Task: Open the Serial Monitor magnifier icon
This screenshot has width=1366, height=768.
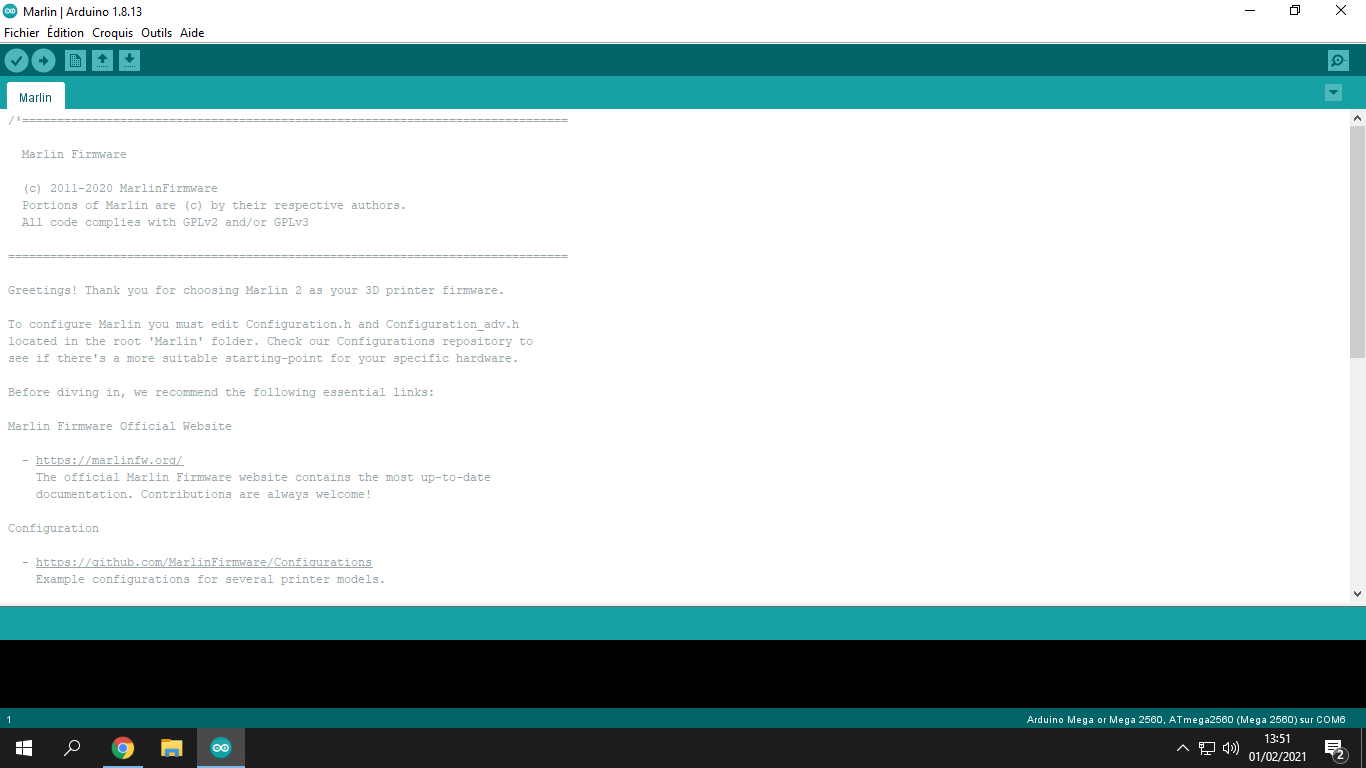Action: click(1338, 61)
